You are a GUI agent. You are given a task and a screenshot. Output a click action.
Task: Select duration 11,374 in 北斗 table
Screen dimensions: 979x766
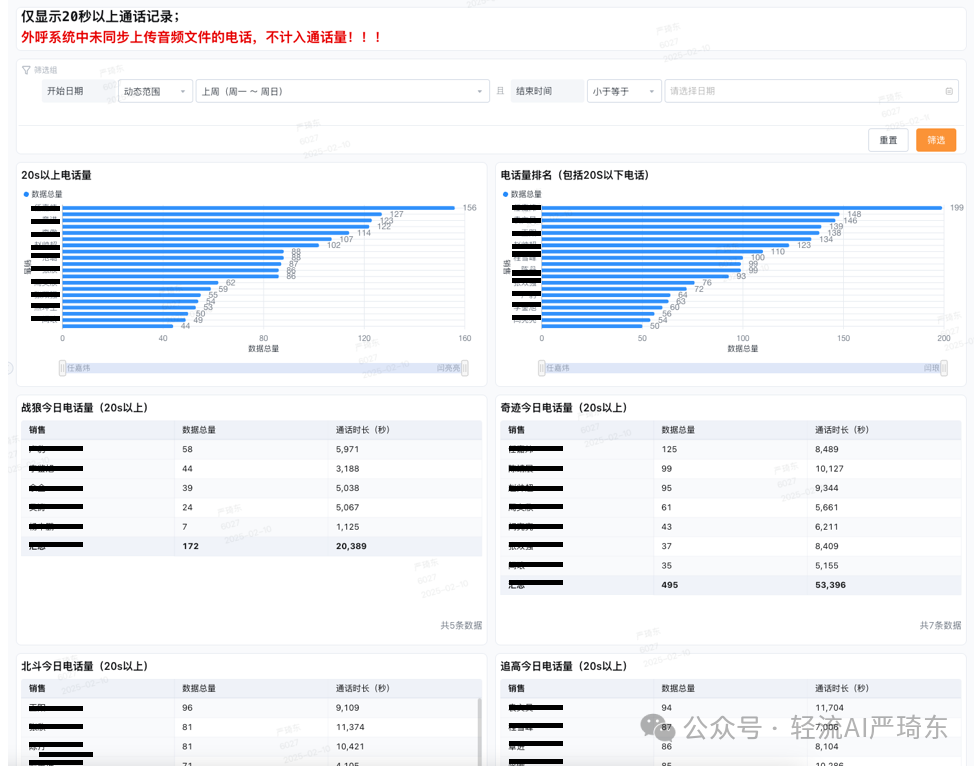point(350,727)
